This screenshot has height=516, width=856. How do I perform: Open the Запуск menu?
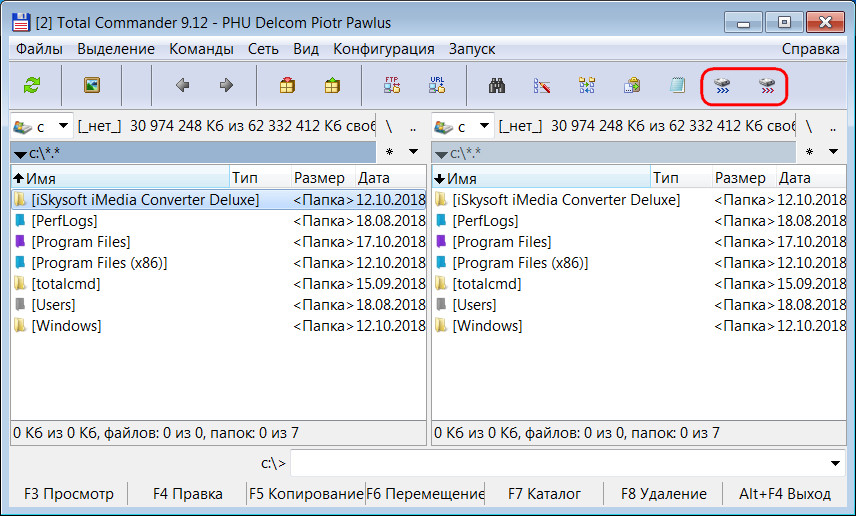tap(472, 49)
